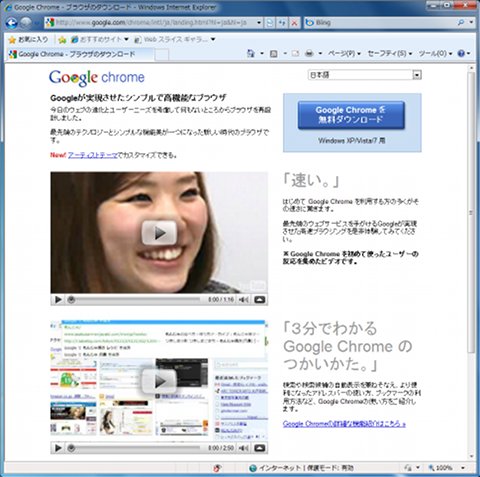Open the Home page icon in command bar
The width and height of the screenshot is (480, 477).
[251, 53]
